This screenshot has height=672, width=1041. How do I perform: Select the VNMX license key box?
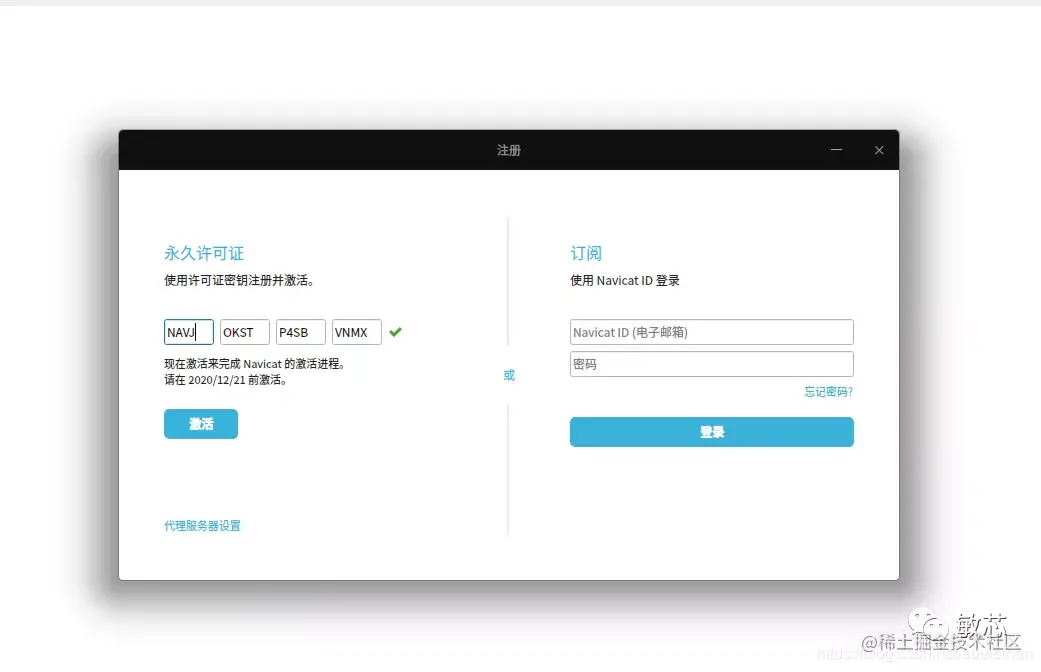click(357, 332)
